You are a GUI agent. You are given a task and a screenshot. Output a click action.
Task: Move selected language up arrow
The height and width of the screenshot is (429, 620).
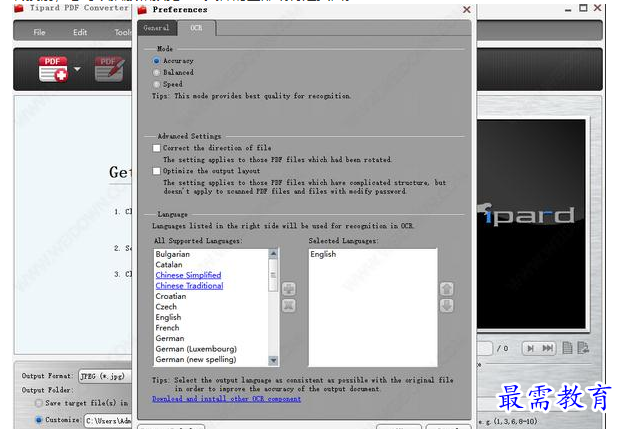pyautogui.click(x=447, y=289)
